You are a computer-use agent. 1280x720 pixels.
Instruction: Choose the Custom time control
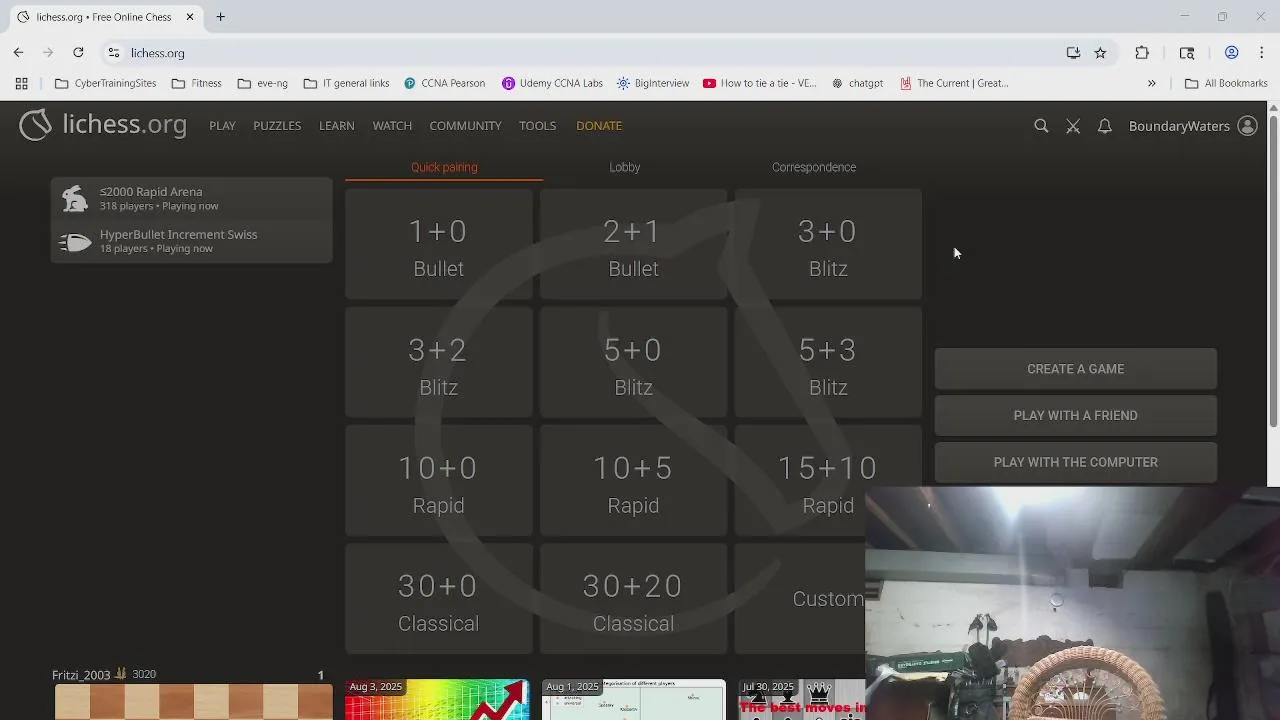click(x=800, y=599)
